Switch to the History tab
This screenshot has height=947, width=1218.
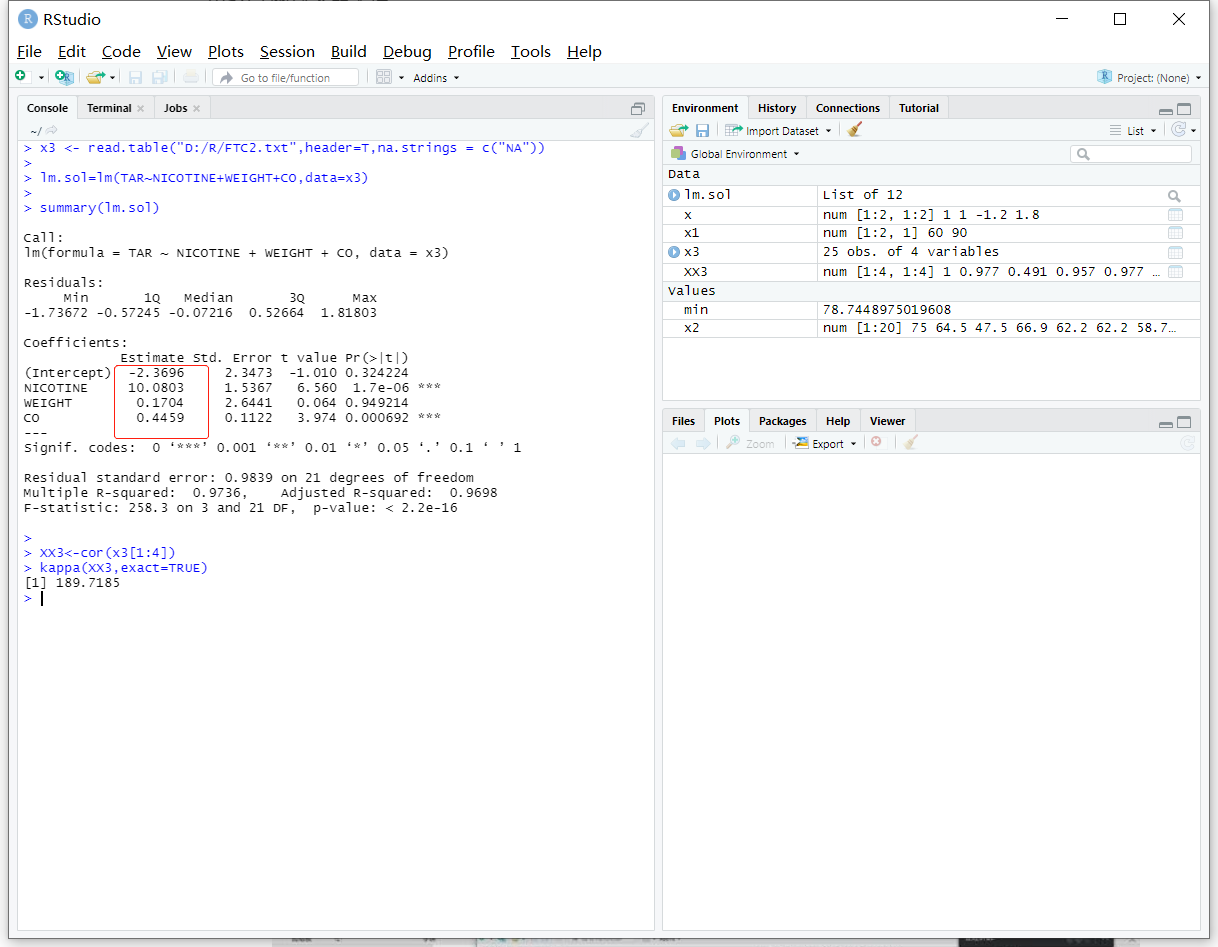click(x=777, y=108)
